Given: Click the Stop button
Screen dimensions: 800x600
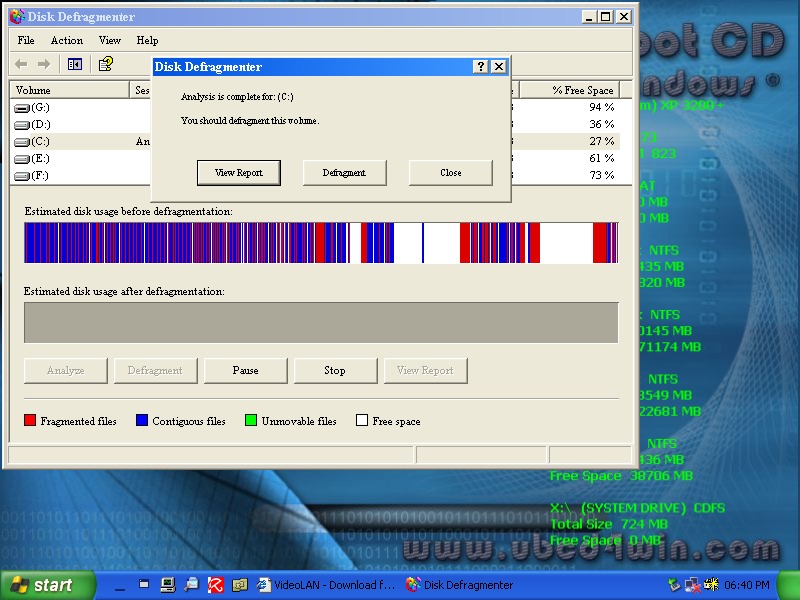Looking at the screenshot, I should [335, 370].
